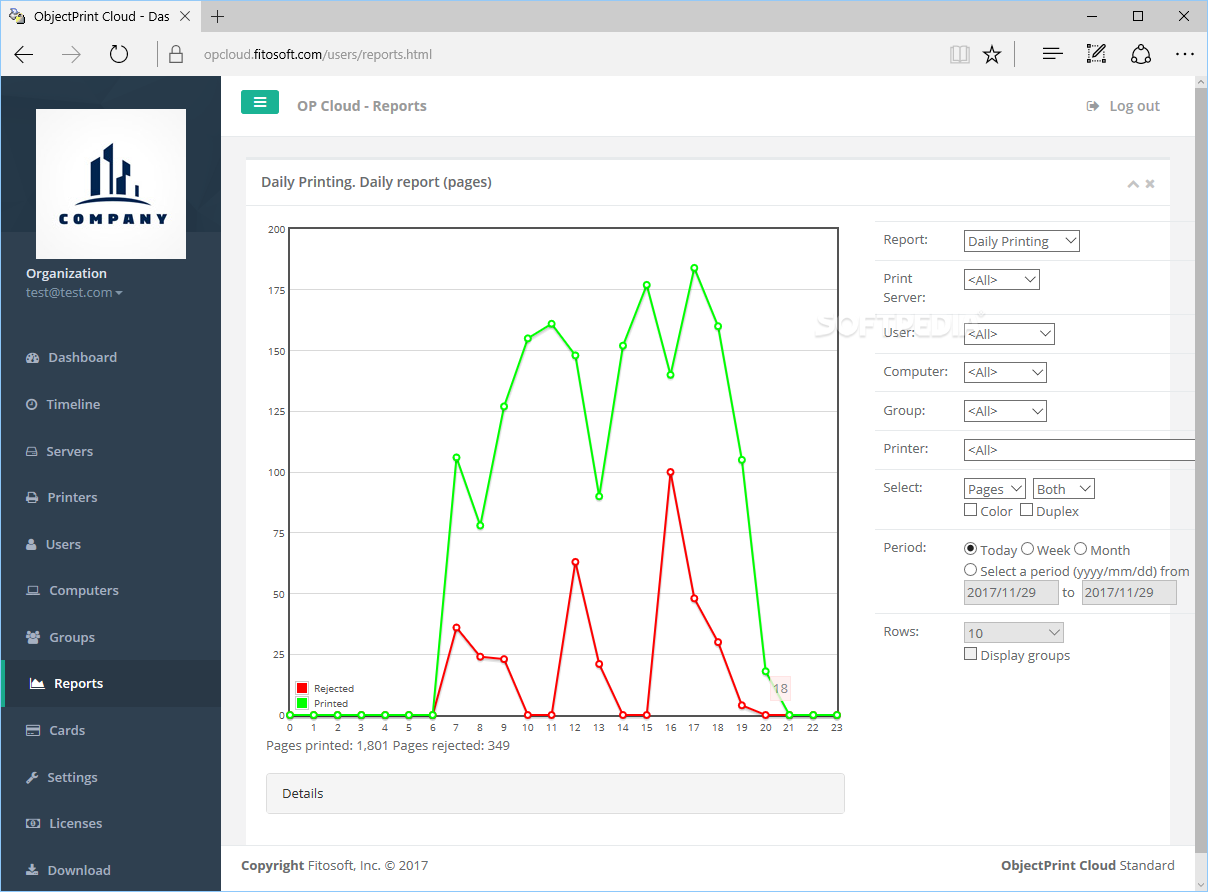The image size is (1208, 892).
Task: Open the Report type Daily Printing dropdown
Action: [x=1022, y=241]
